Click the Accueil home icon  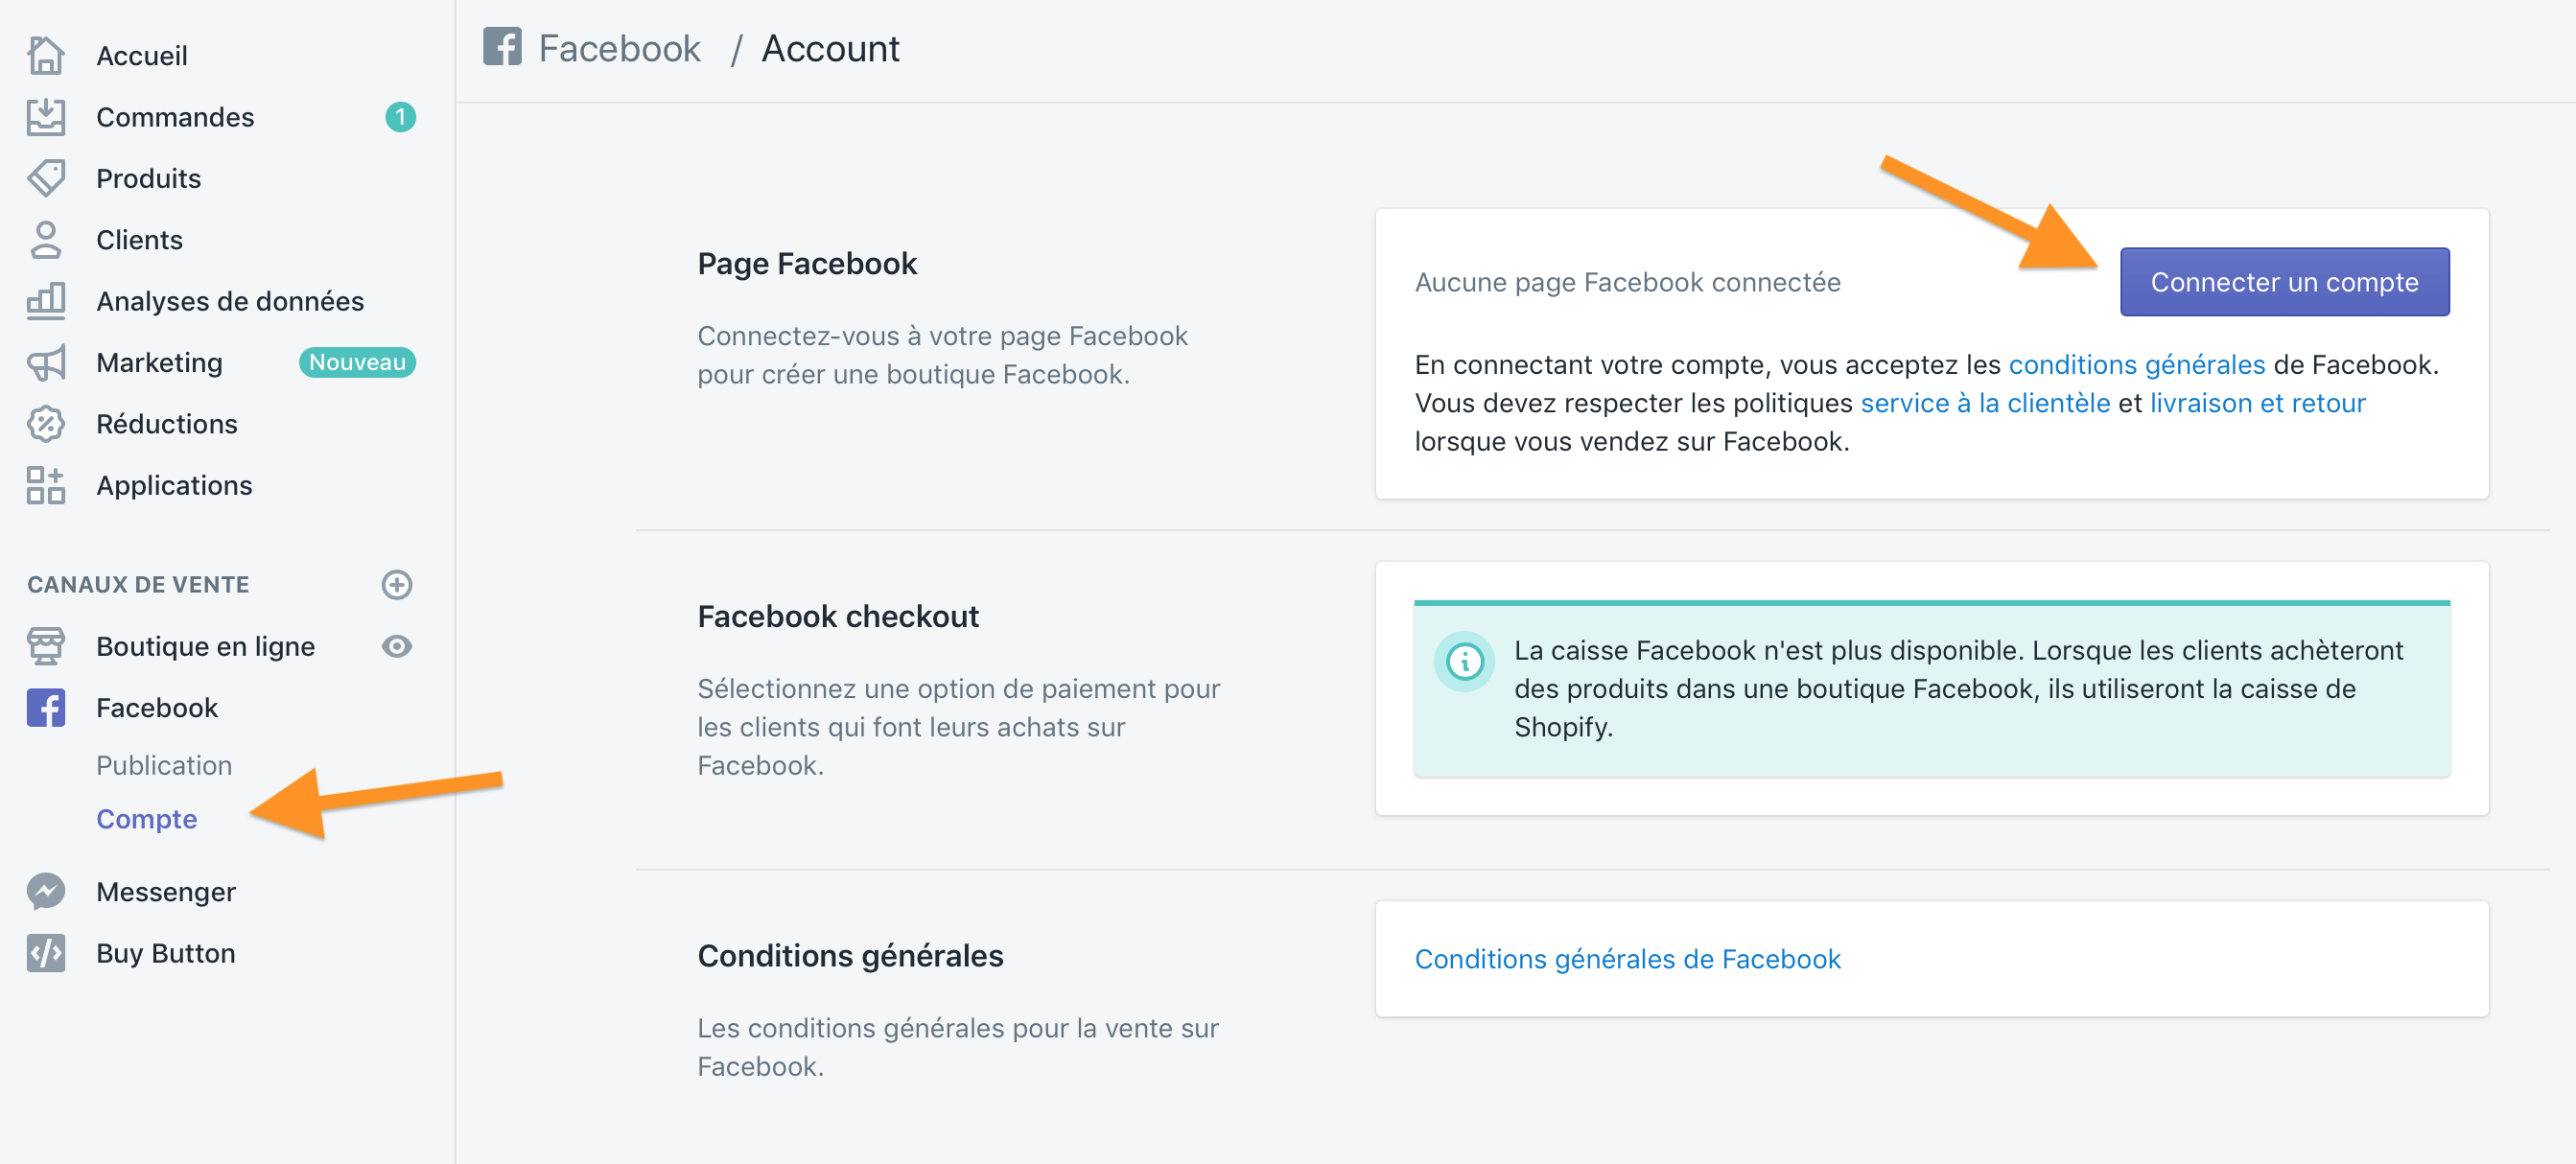pos(45,56)
